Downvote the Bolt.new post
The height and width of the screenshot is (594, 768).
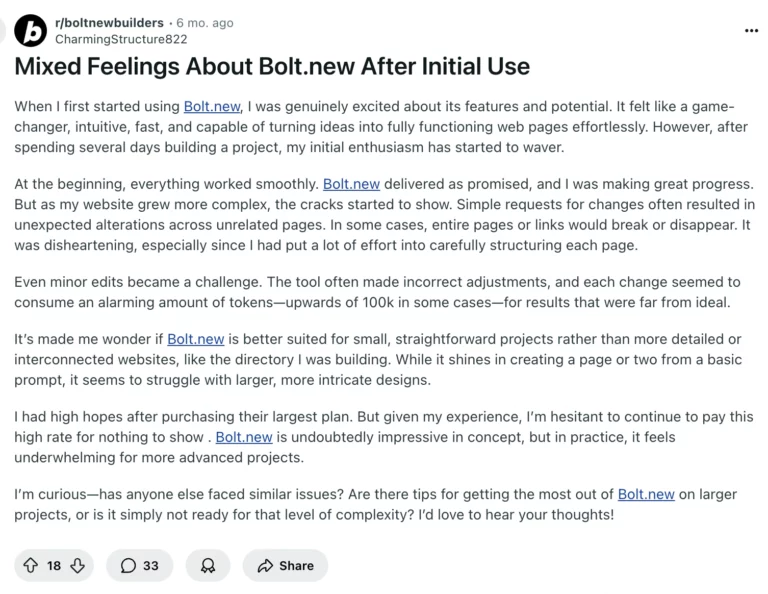click(77, 565)
